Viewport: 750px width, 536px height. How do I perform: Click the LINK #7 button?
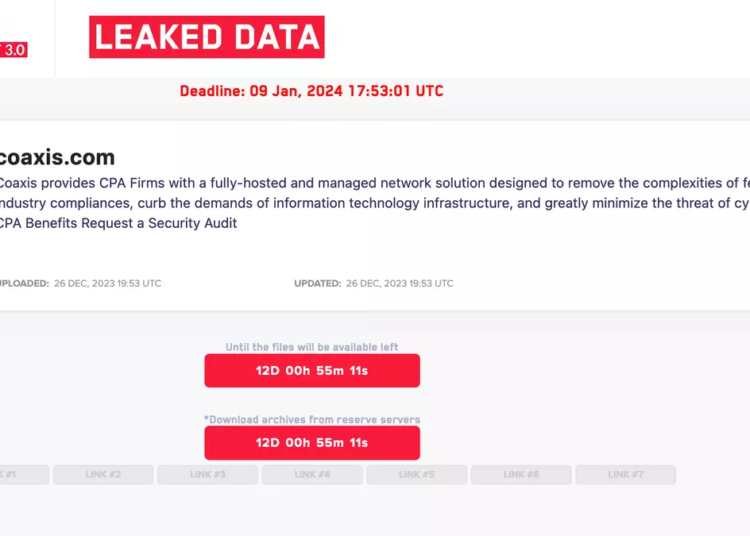[x=625, y=475]
